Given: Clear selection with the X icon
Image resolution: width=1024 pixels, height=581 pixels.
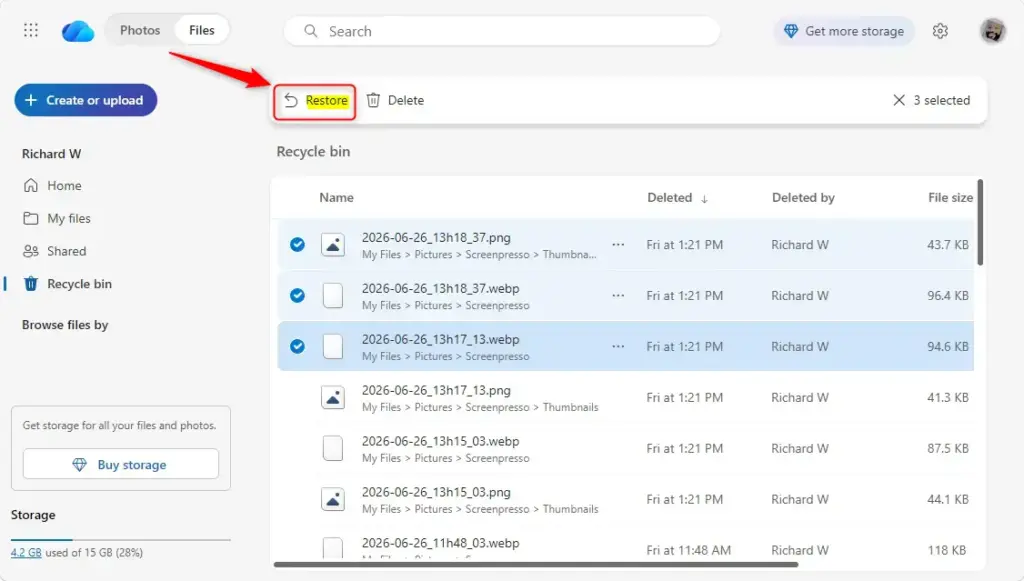Looking at the screenshot, I should pos(899,100).
